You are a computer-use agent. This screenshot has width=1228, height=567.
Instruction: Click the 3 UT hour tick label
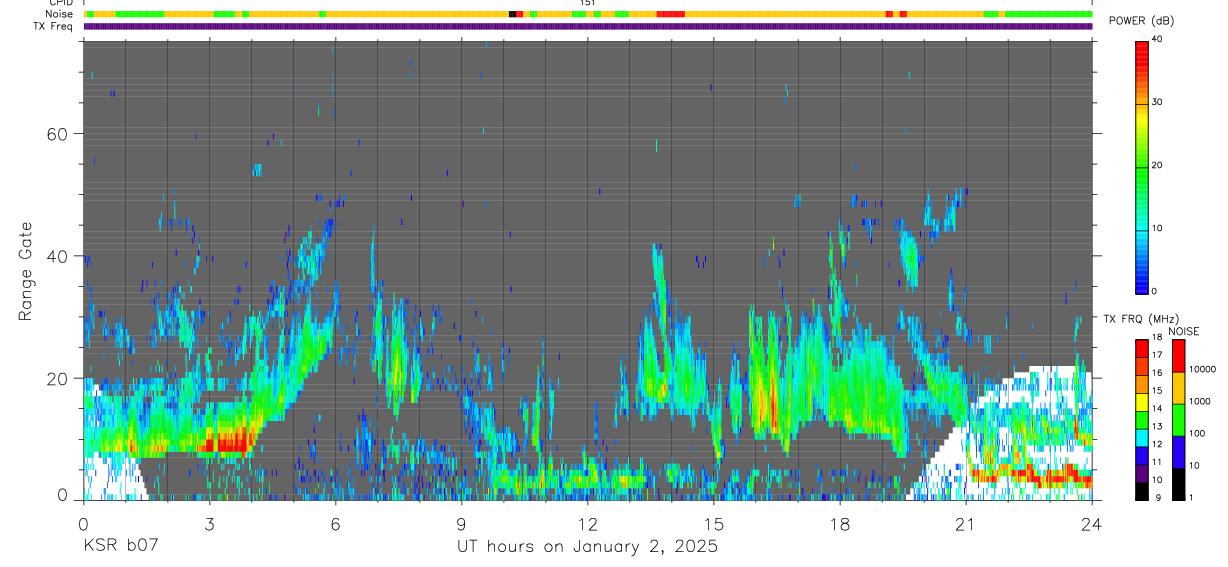(209, 525)
